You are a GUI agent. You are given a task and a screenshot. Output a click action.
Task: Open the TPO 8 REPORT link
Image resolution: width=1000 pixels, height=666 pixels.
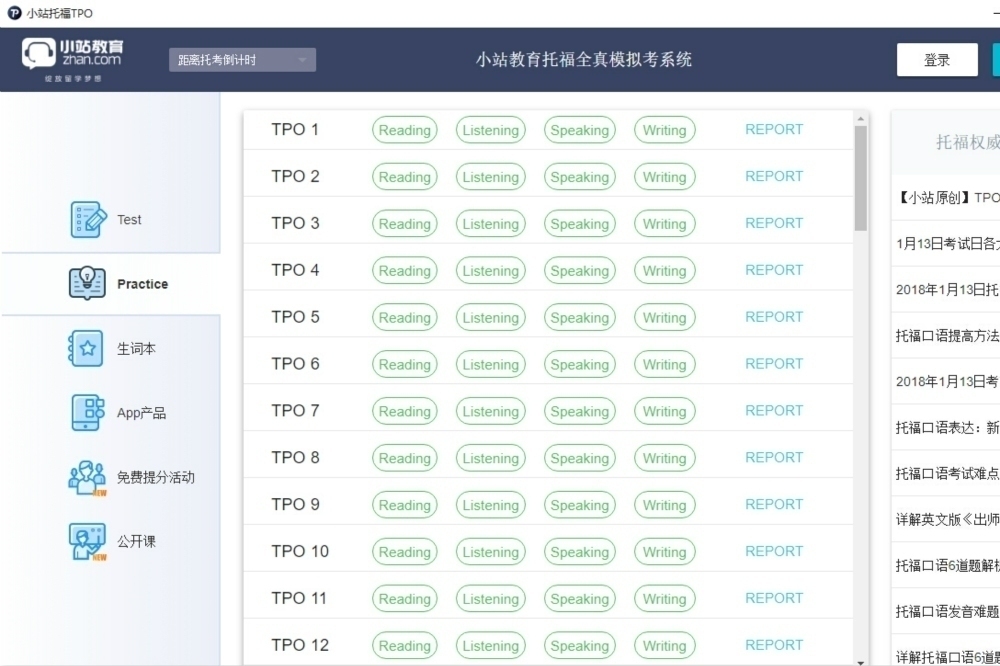pos(774,457)
